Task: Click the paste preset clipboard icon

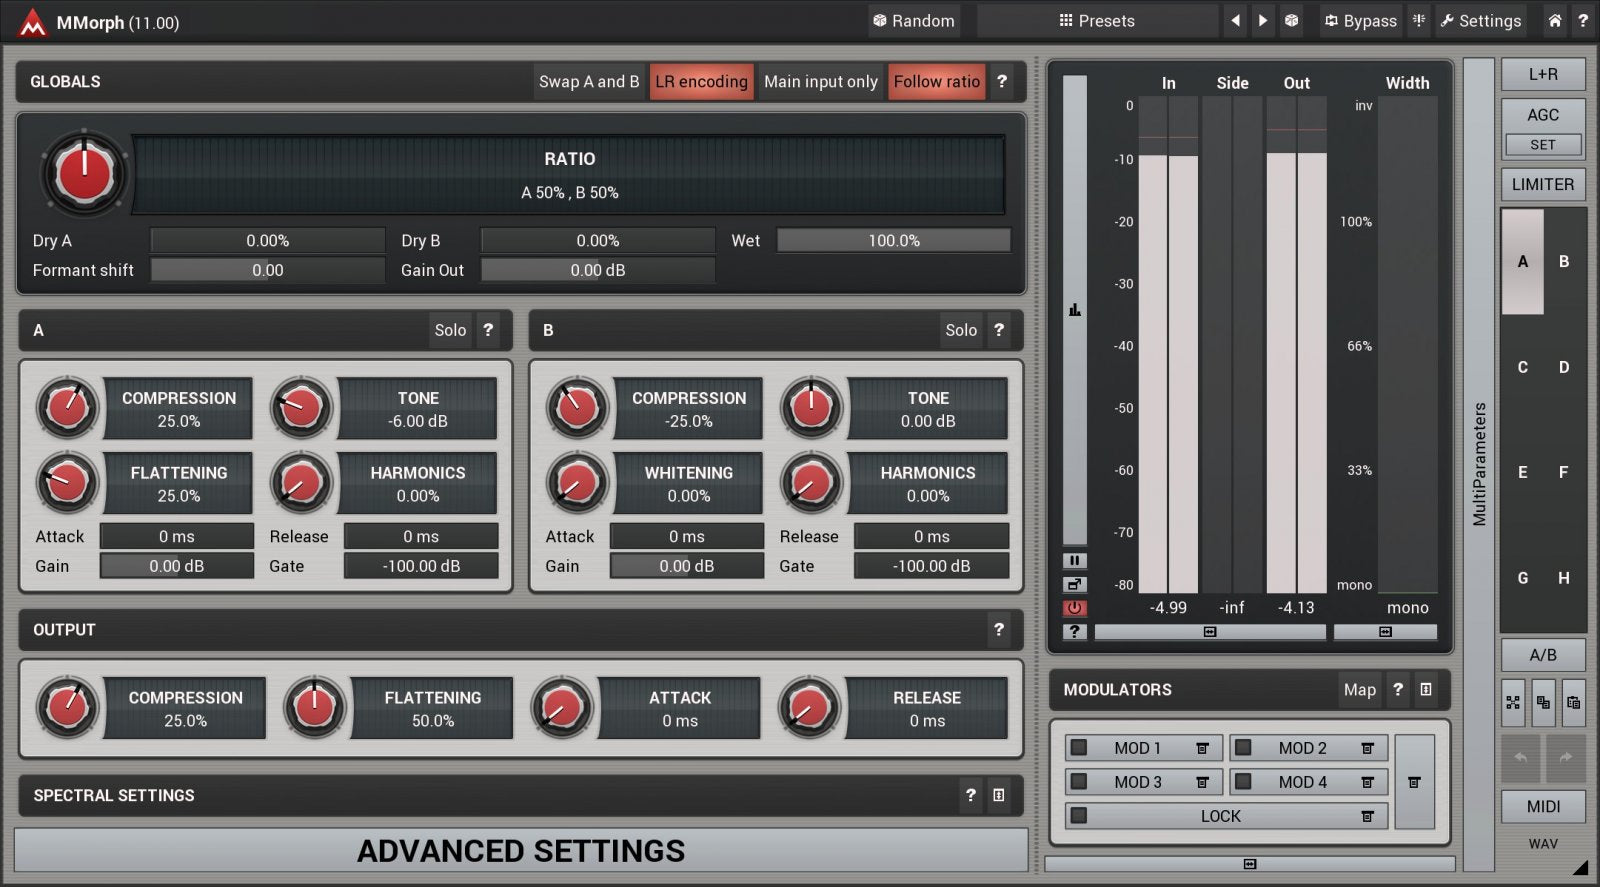Action: click(x=1573, y=703)
